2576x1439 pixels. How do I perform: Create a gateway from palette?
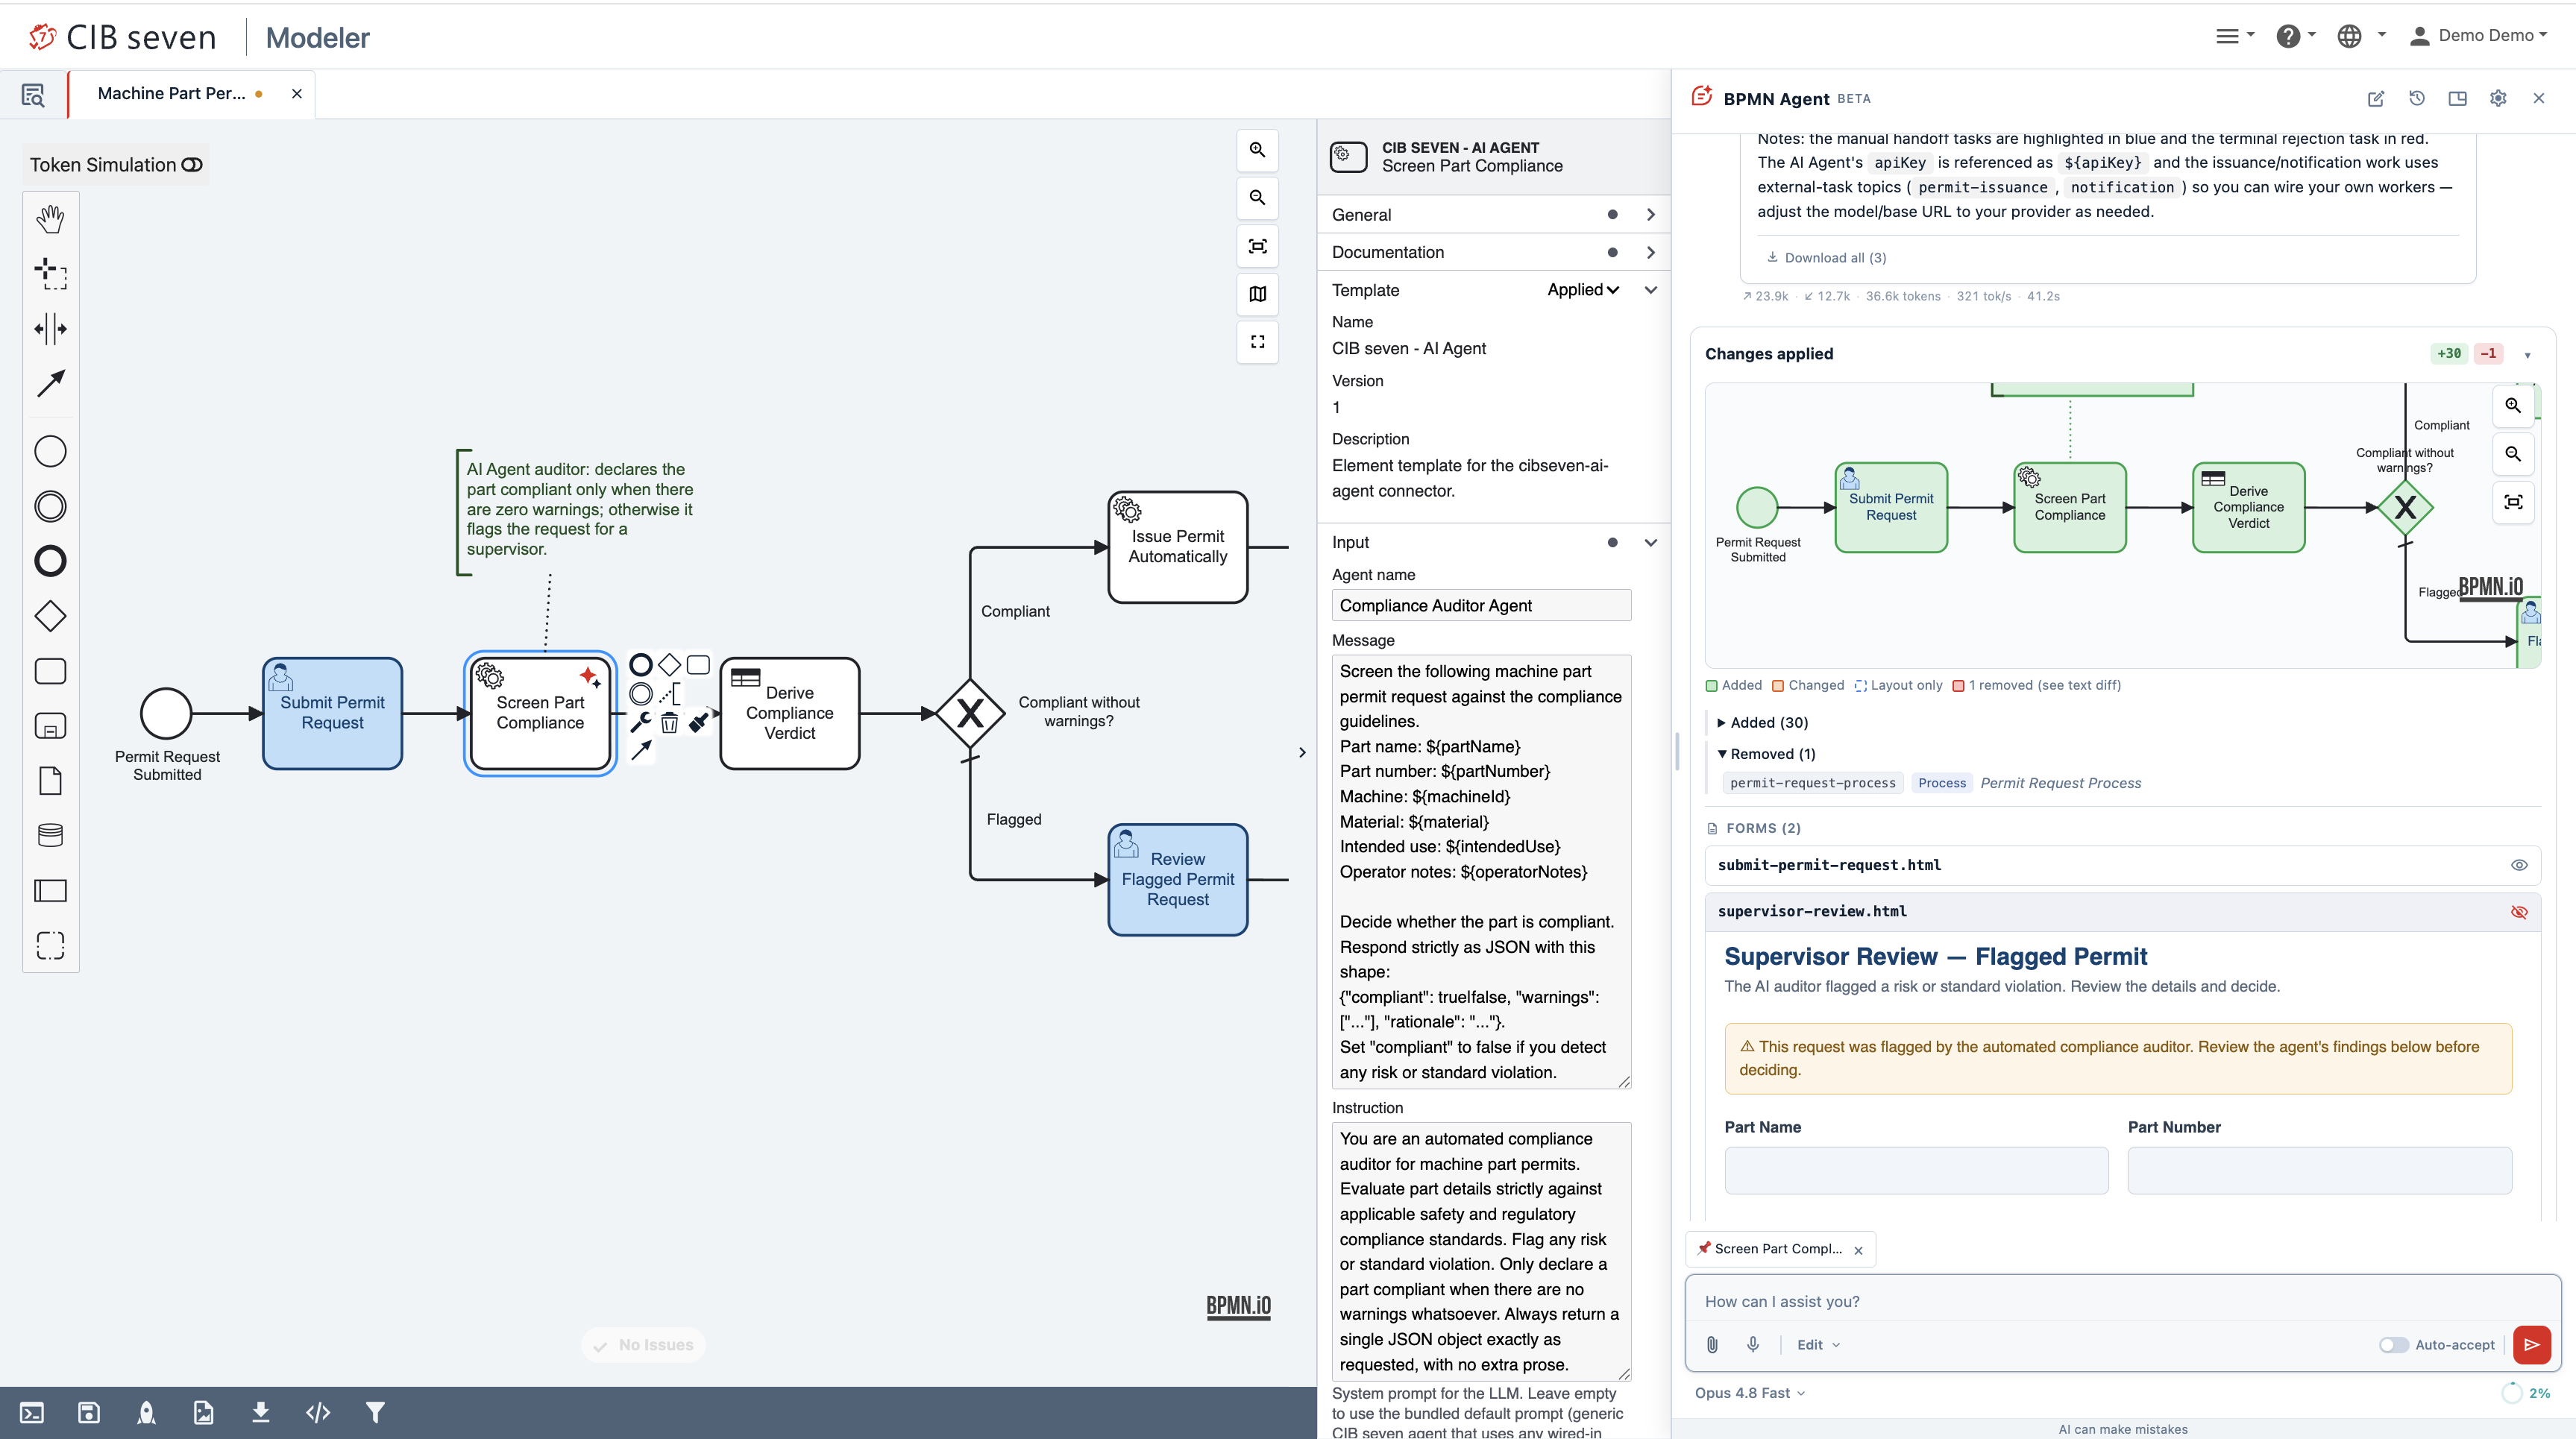50,616
